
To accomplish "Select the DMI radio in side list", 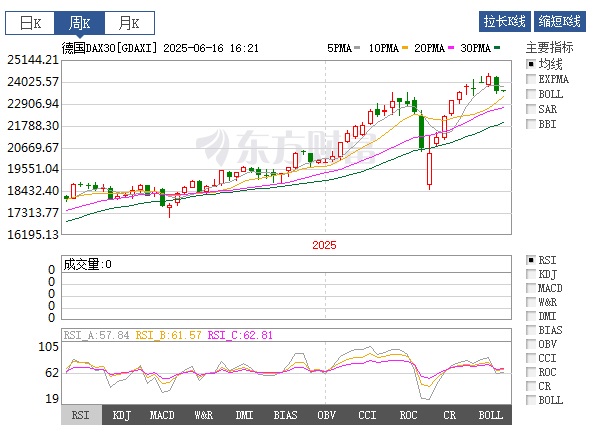I will (530, 316).
